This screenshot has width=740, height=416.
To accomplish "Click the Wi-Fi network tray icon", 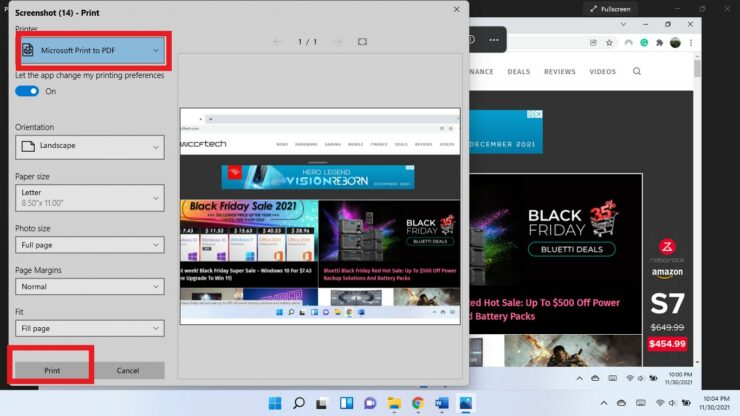I will (x=660, y=403).
